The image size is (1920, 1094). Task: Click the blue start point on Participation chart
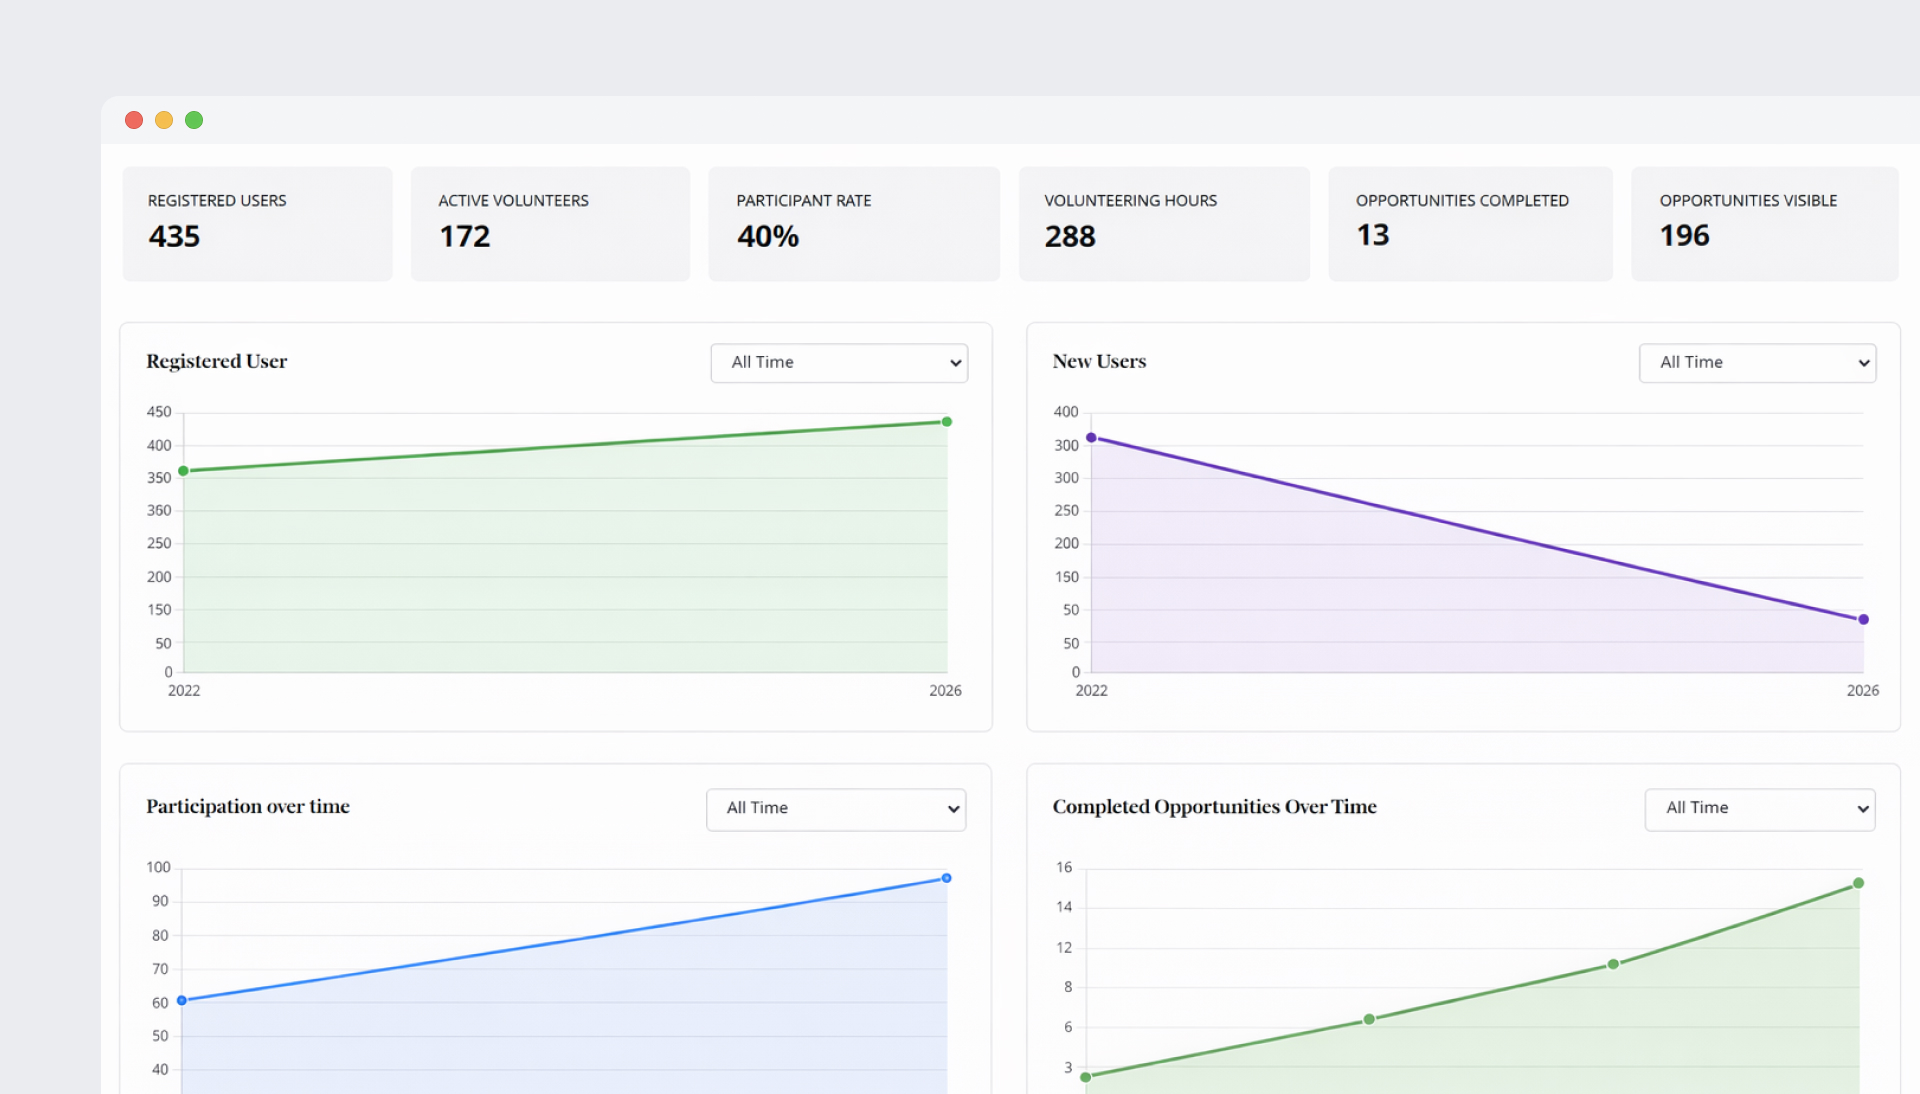tap(182, 1000)
